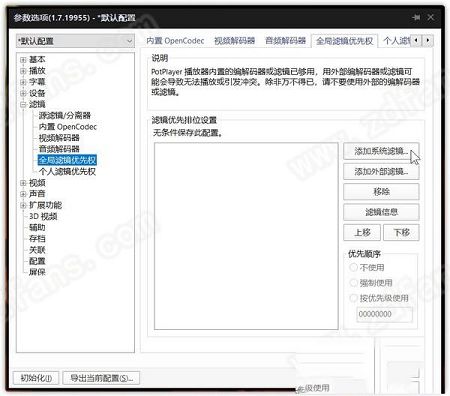The height and width of the screenshot is (396, 450).
Task: Select the 按优先级使用 radio option
Action: tap(379, 298)
